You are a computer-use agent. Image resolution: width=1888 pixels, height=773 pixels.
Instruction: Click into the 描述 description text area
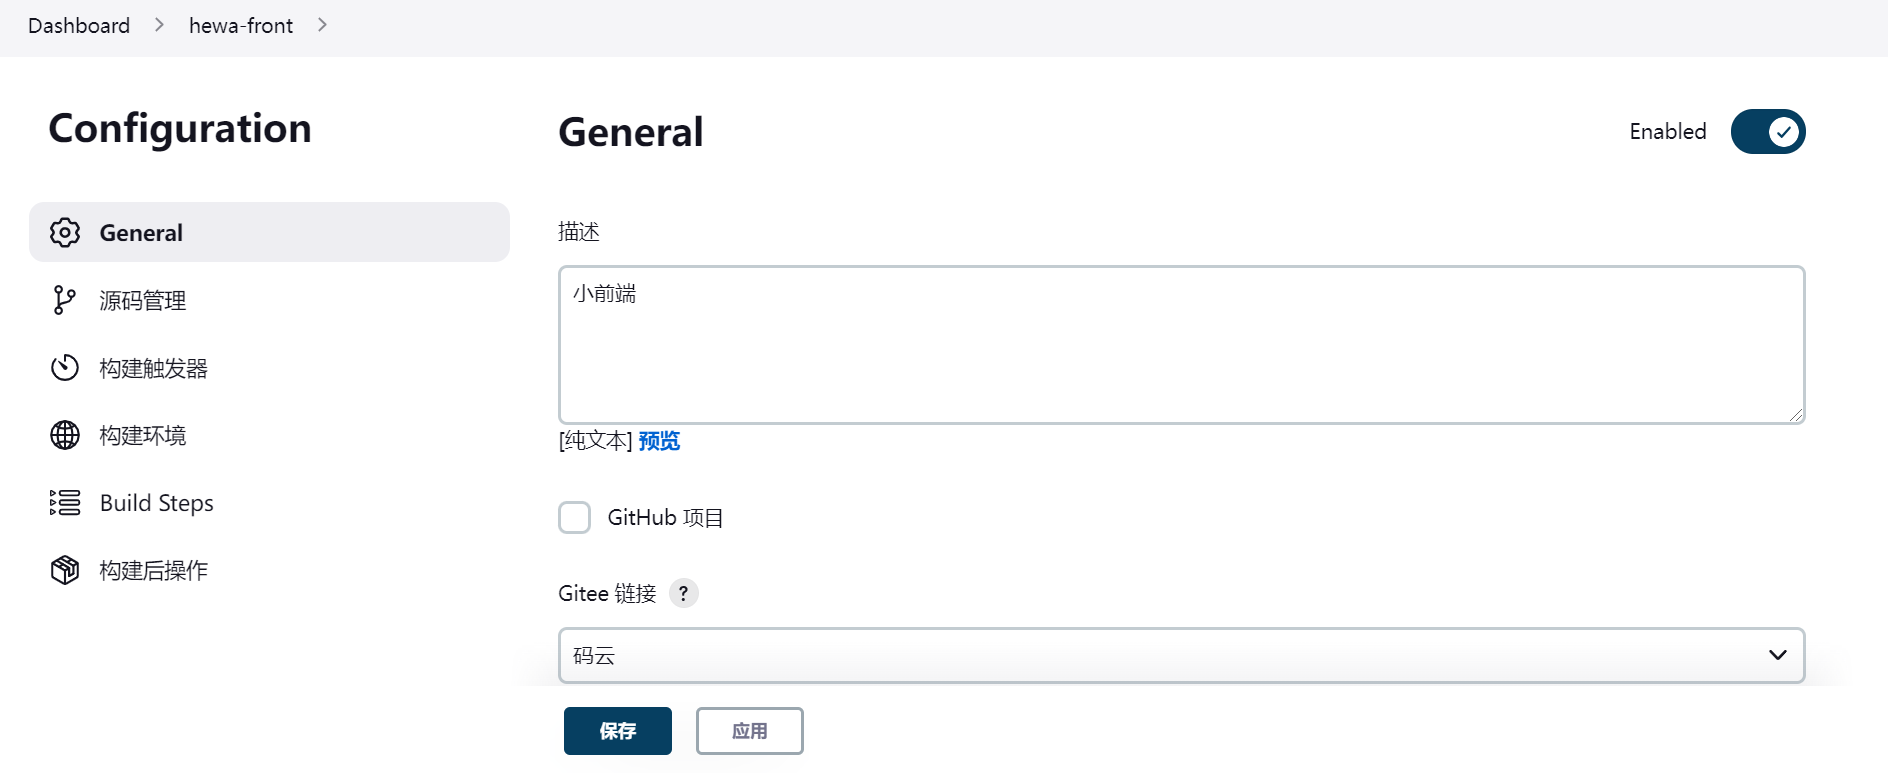[1181, 345]
